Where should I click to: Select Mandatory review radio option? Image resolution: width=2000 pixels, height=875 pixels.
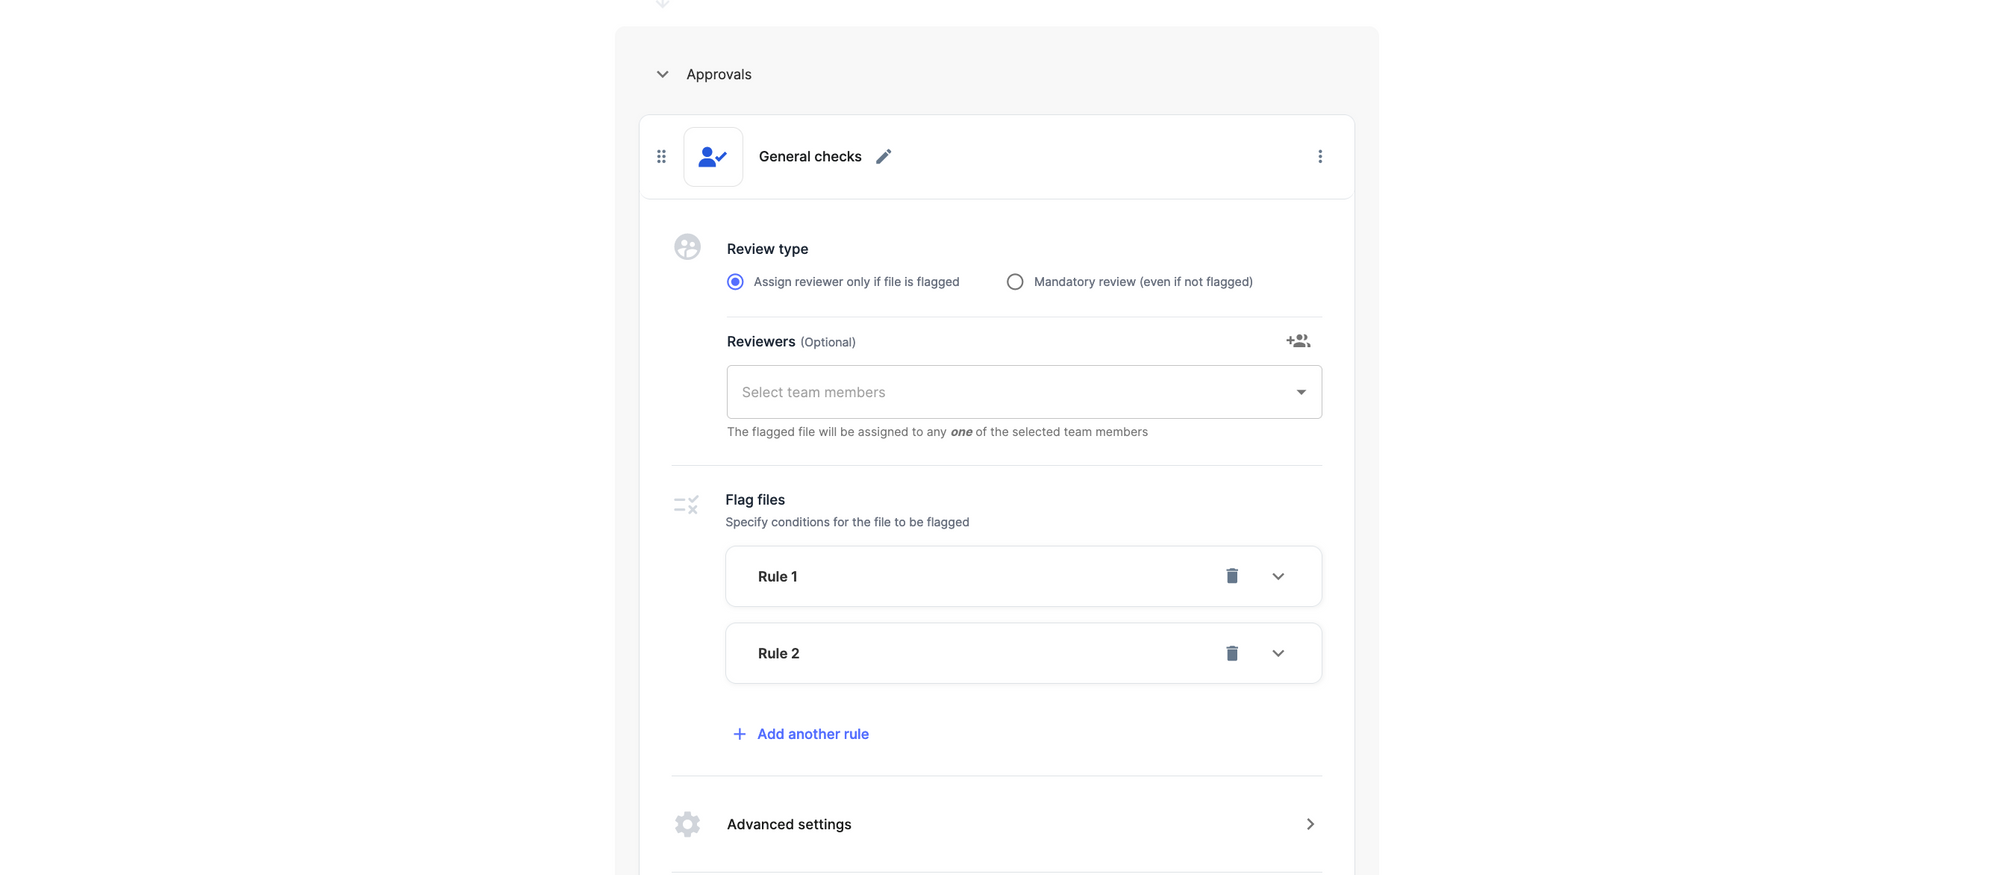pos(1015,282)
